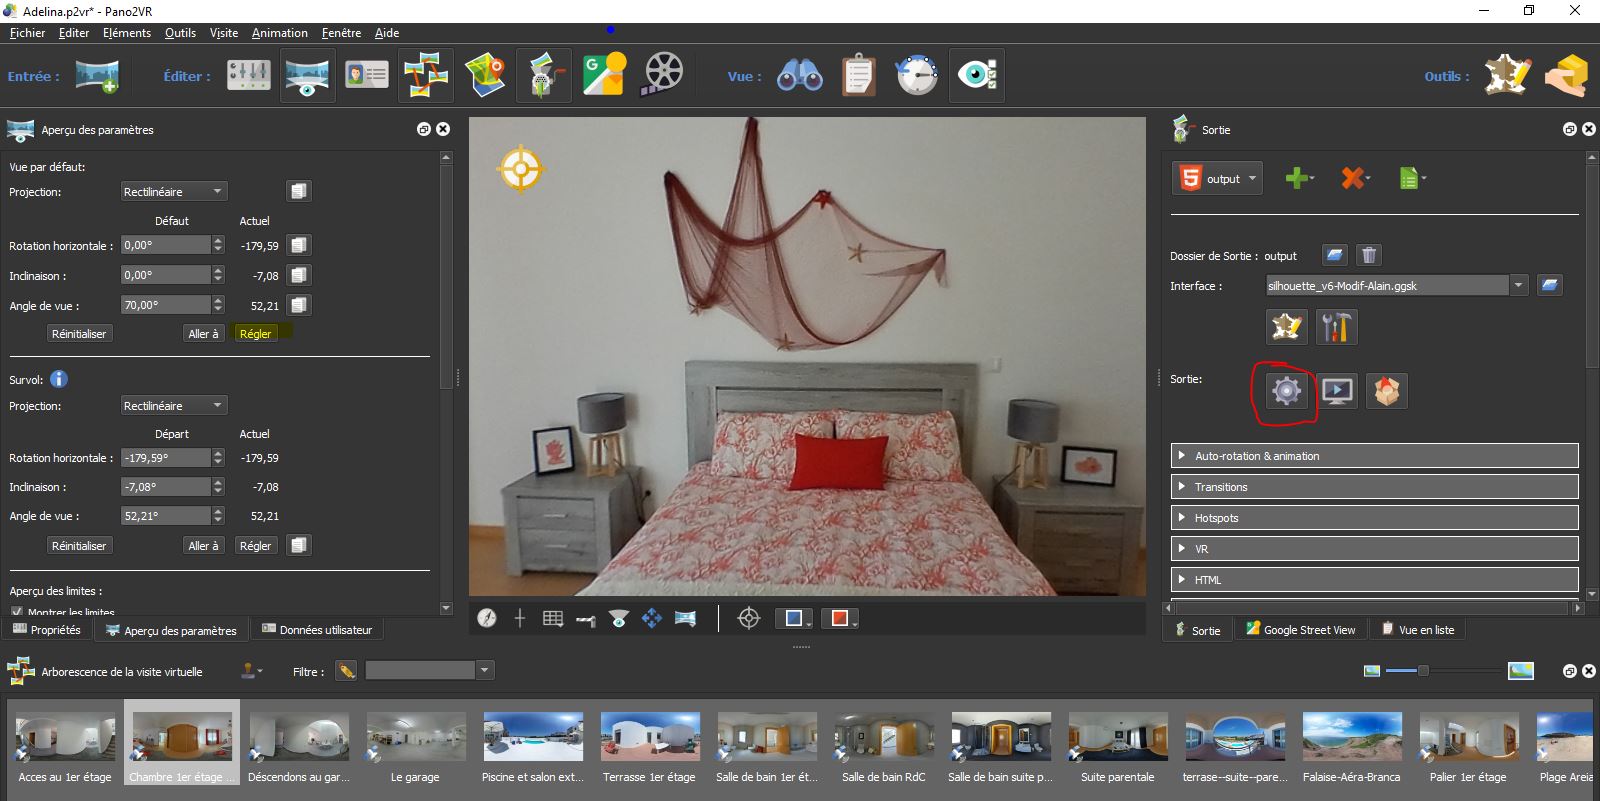
Task: Click the gray target icon below viewer
Action: point(749,618)
